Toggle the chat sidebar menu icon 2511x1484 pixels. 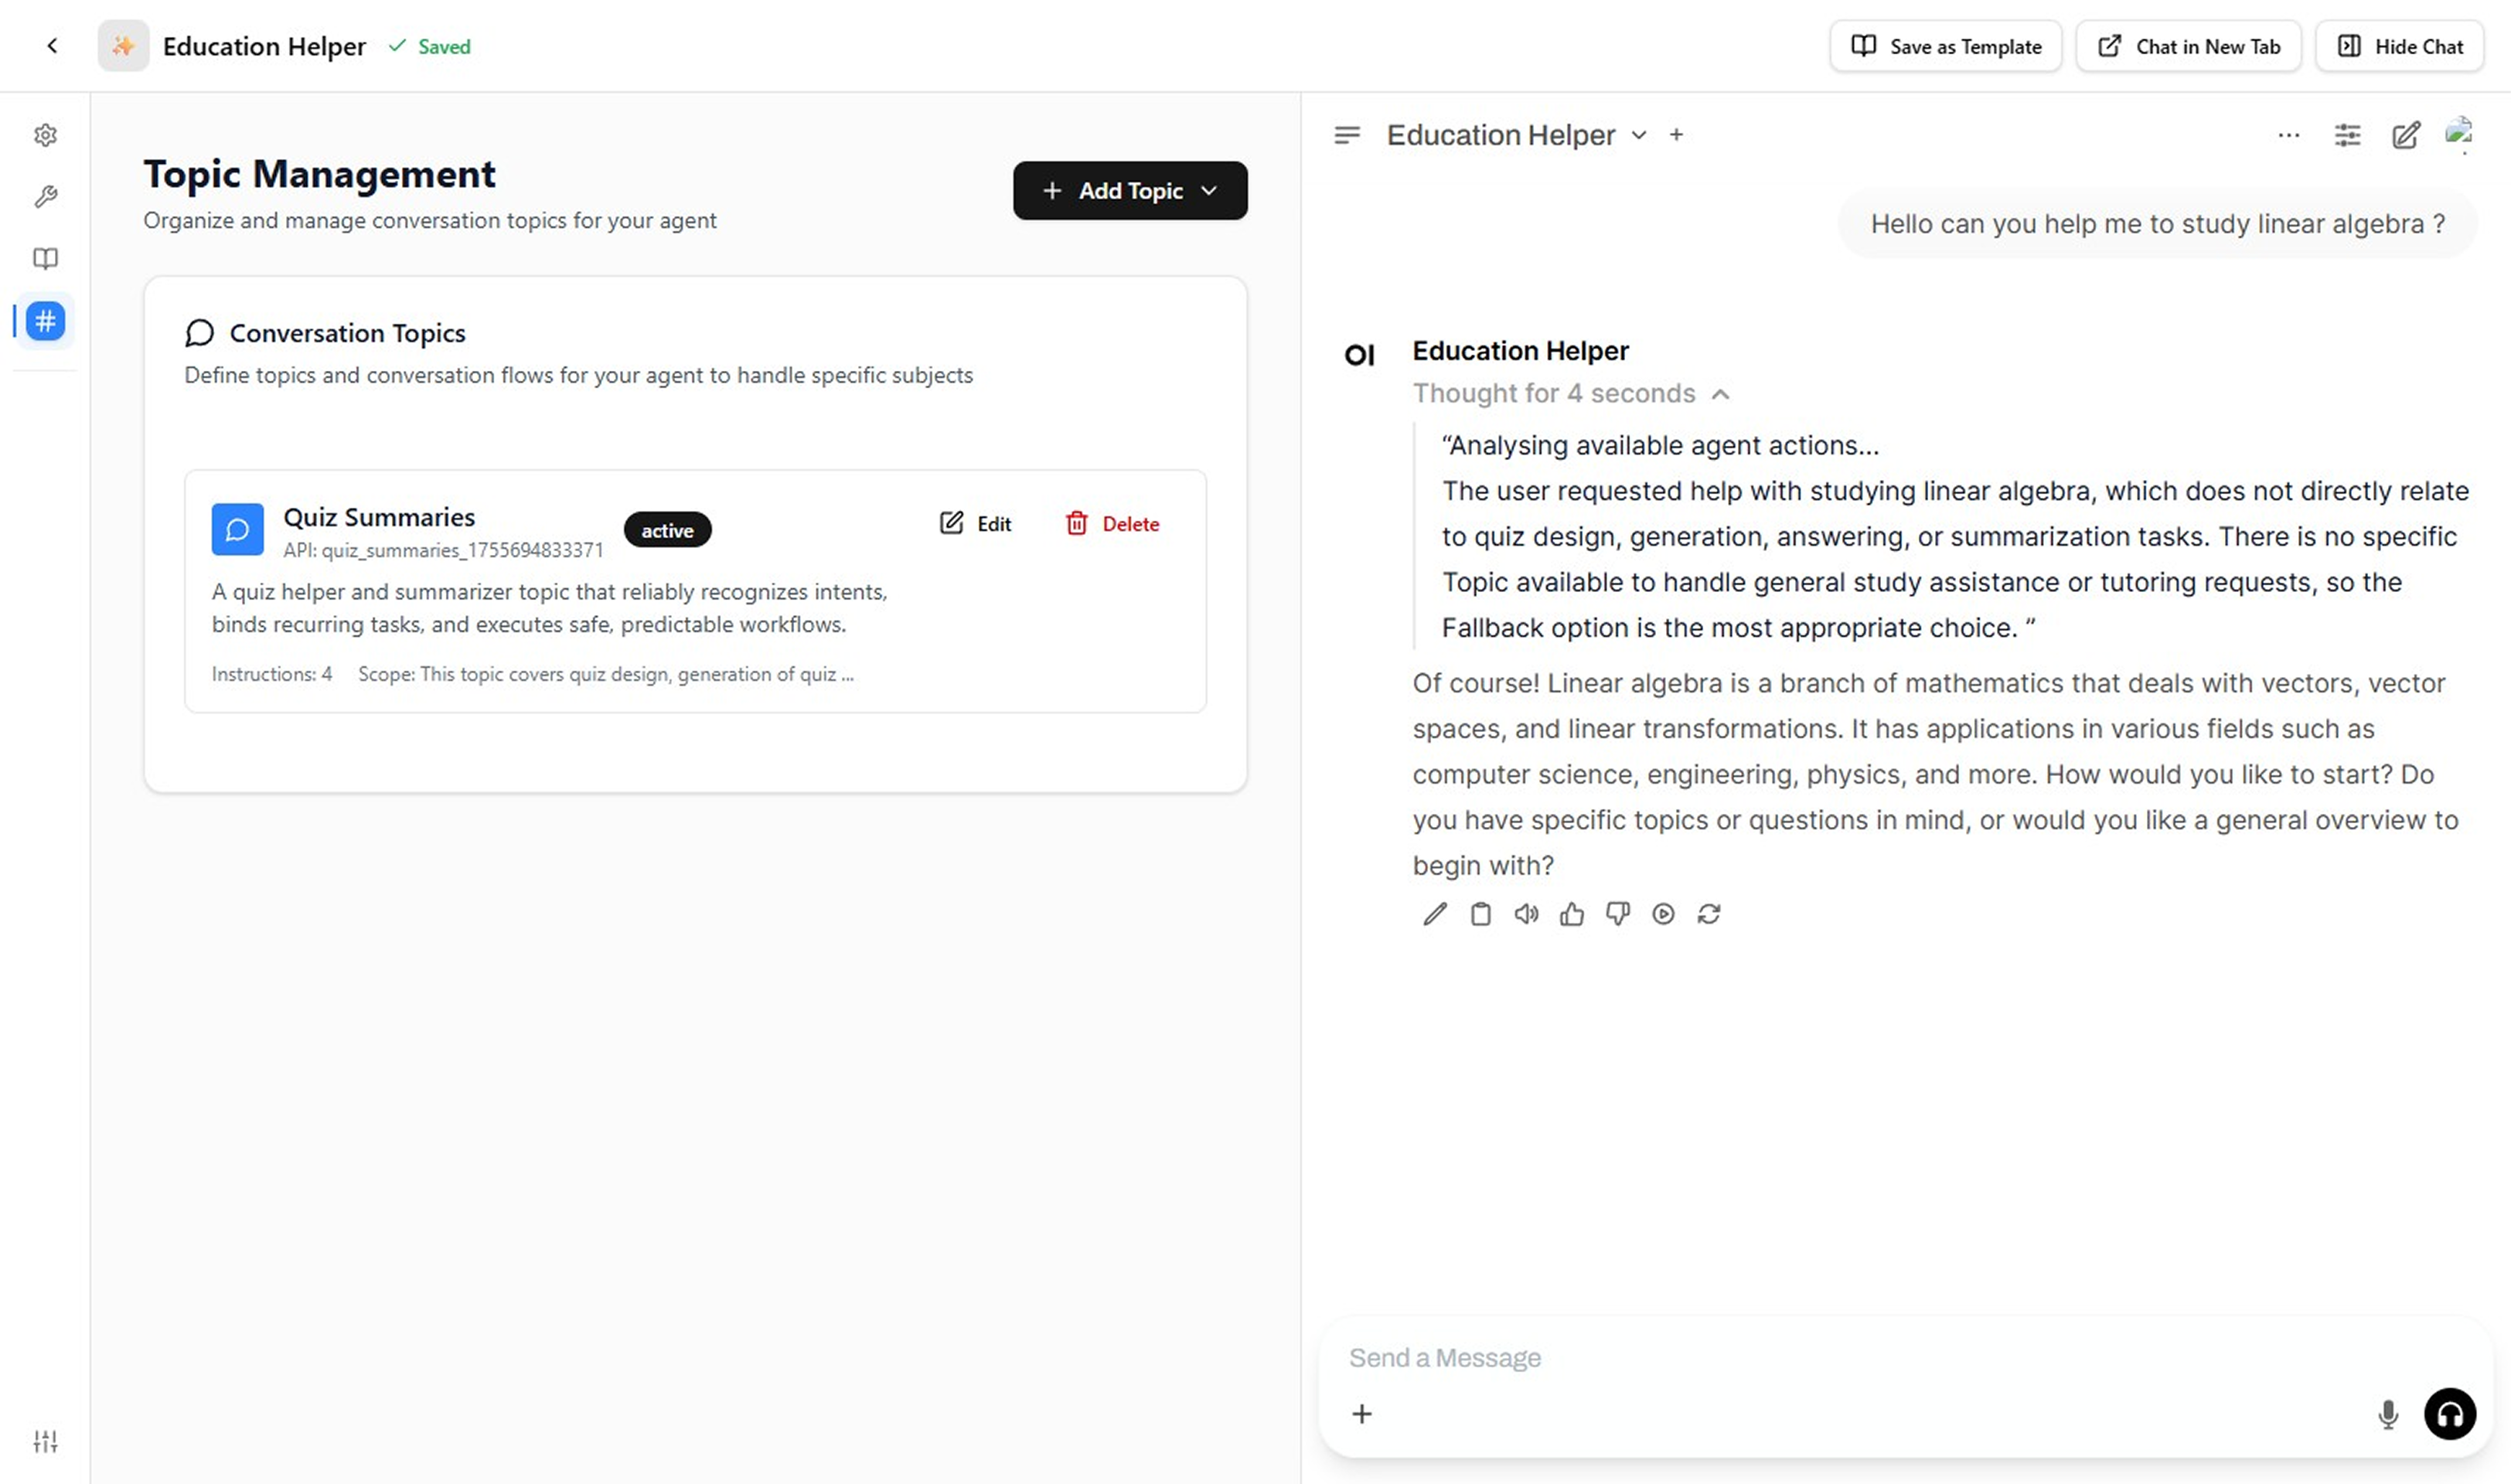[1346, 135]
